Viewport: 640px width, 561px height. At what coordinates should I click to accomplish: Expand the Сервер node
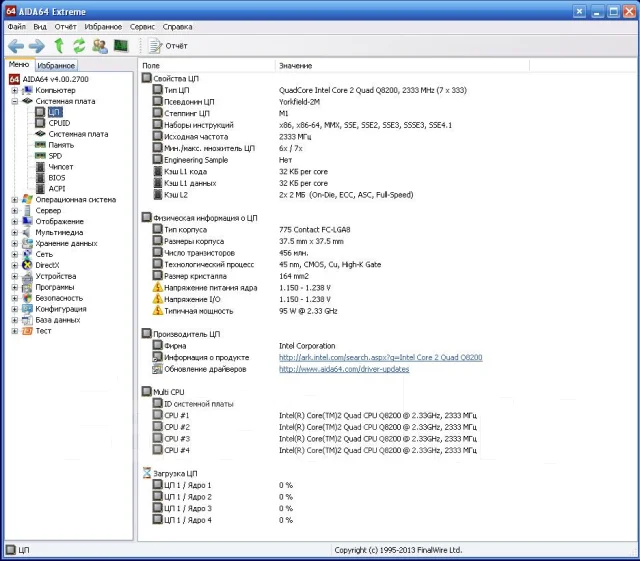[15, 211]
